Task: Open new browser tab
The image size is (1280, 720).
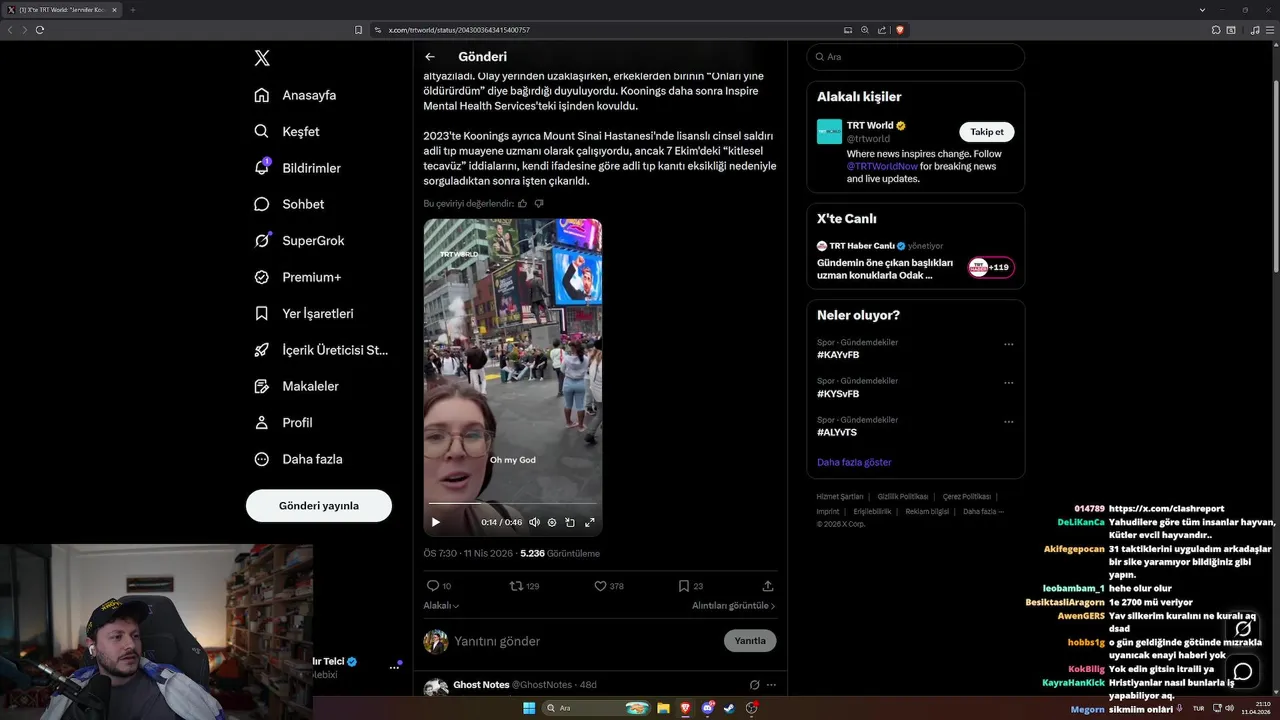Action: click(x=132, y=10)
